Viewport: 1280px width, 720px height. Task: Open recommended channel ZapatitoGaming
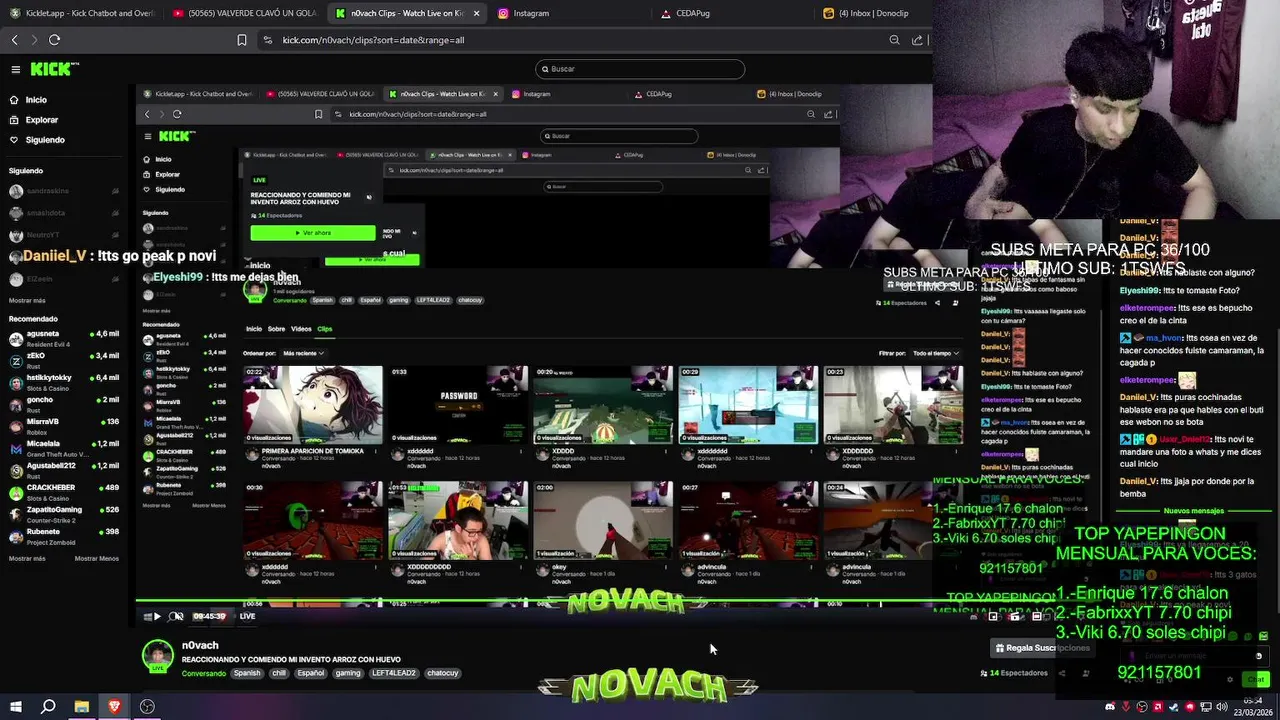click(64, 514)
